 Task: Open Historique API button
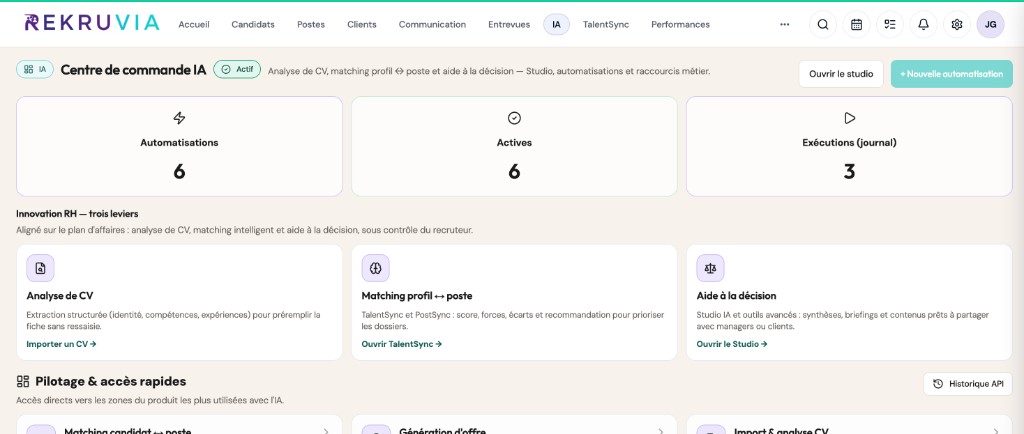[x=968, y=384]
